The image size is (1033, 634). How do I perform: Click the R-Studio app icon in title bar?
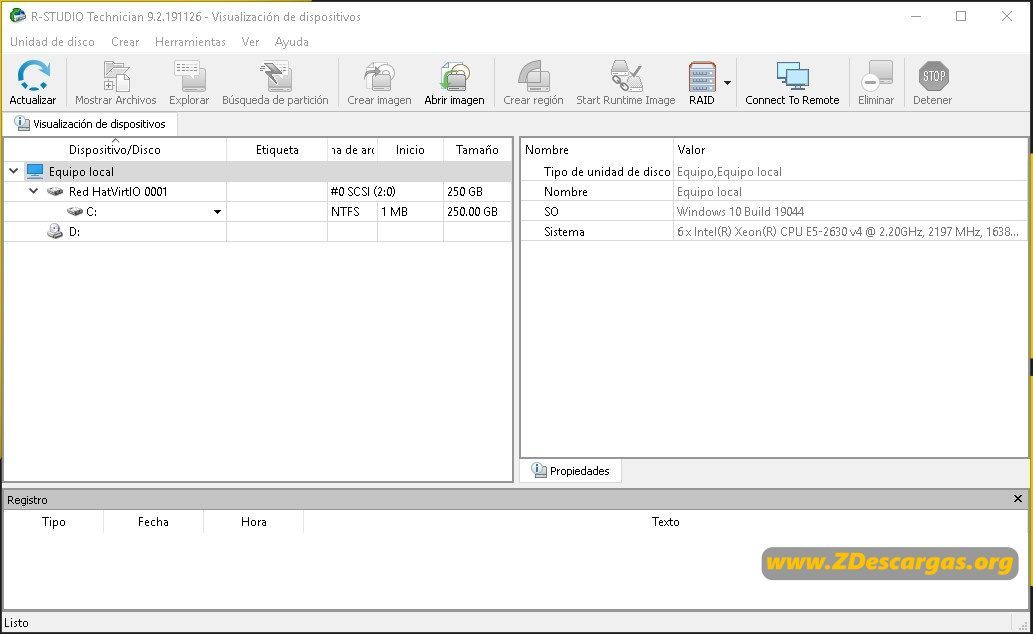pos(18,16)
